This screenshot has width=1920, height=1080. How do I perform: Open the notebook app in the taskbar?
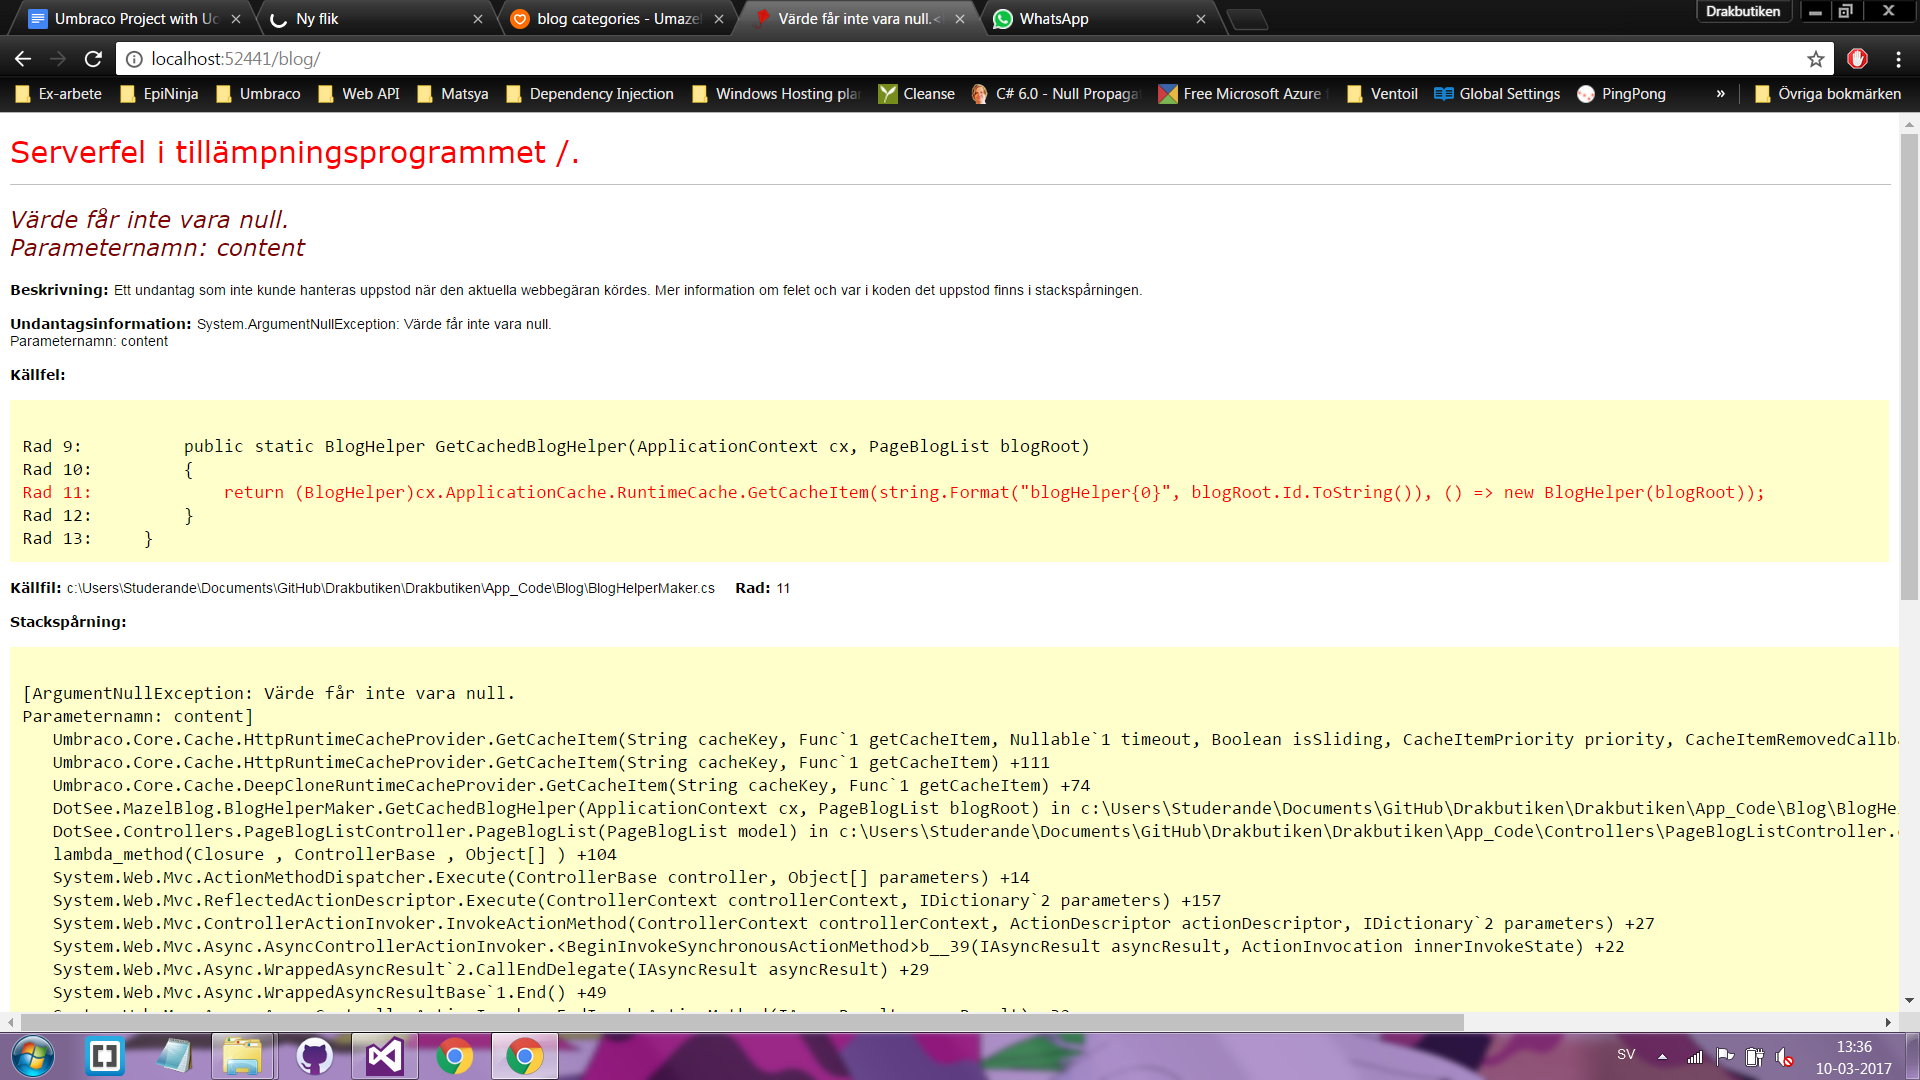[174, 1056]
